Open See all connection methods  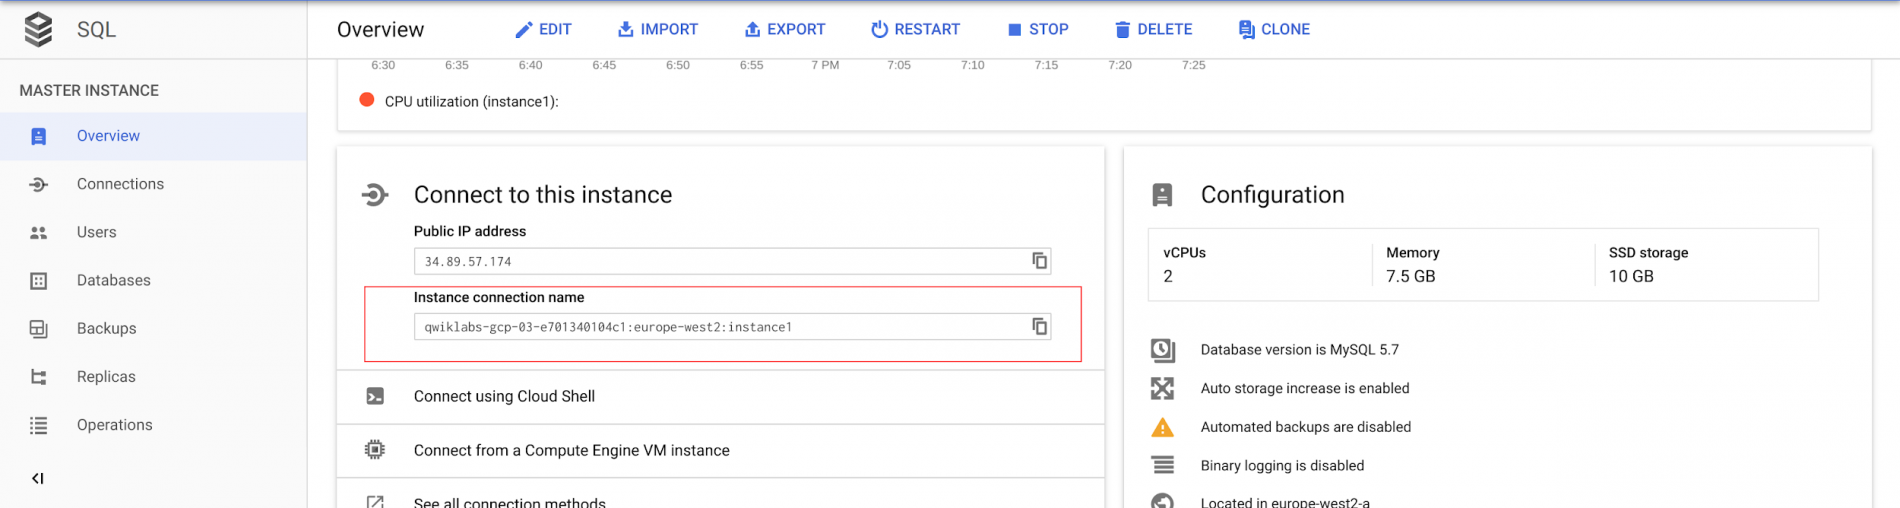(x=720, y=495)
